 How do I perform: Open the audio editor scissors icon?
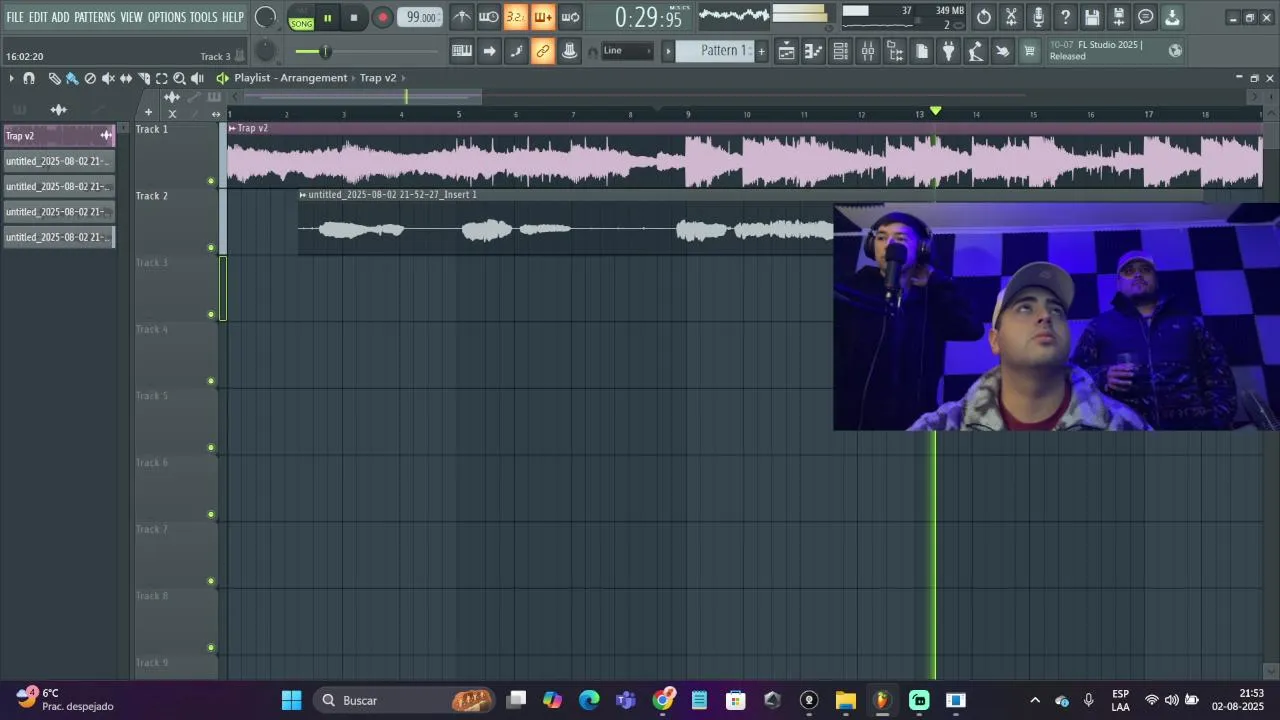(1011, 17)
